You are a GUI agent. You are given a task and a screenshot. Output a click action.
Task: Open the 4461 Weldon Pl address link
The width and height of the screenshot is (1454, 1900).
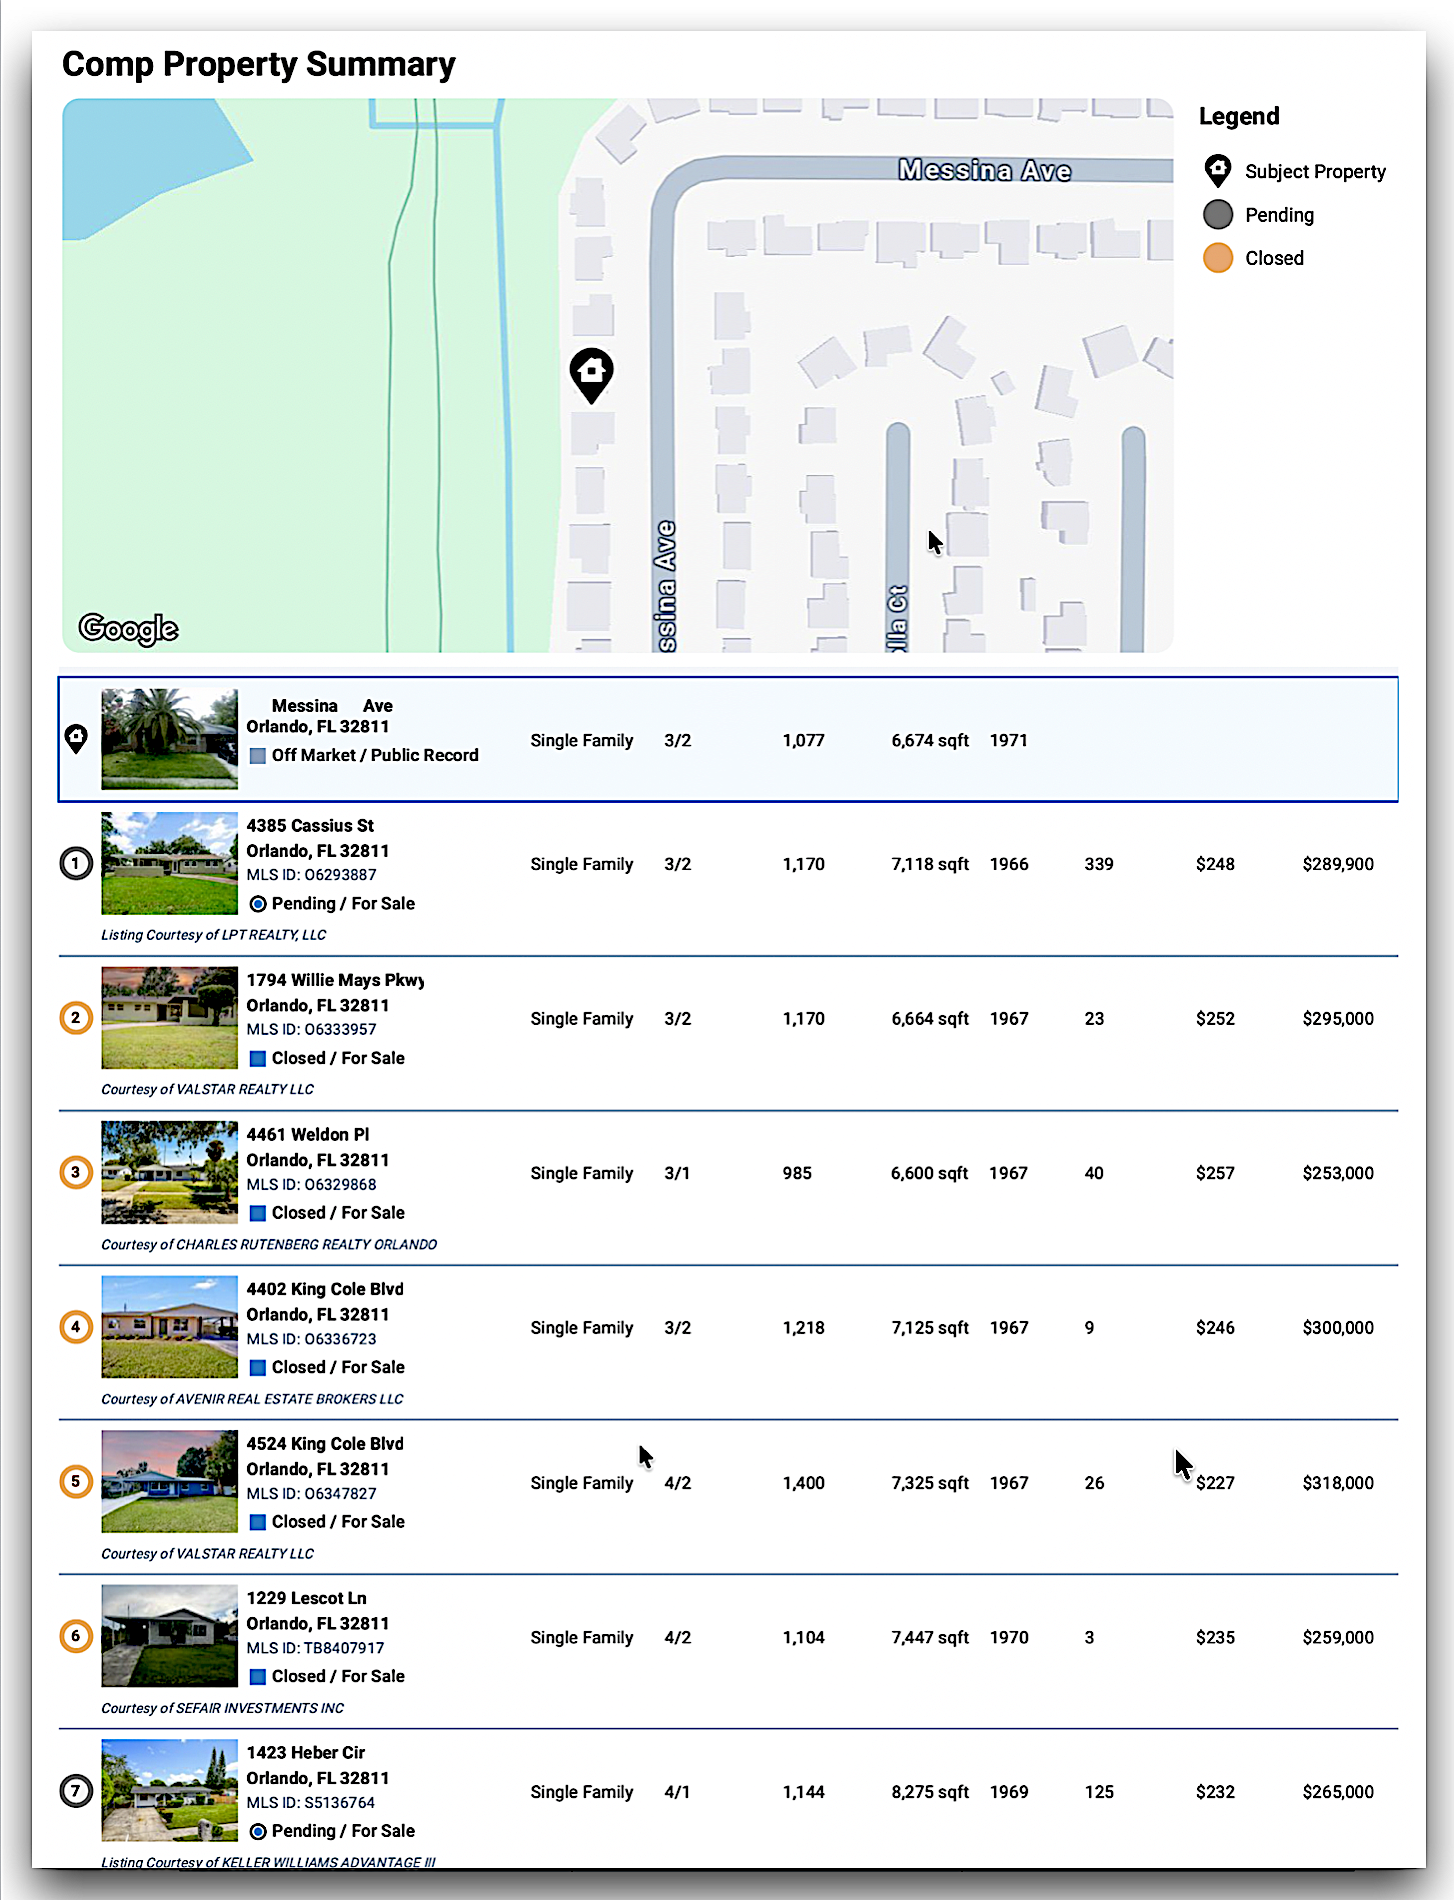click(x=308, y=1135)
